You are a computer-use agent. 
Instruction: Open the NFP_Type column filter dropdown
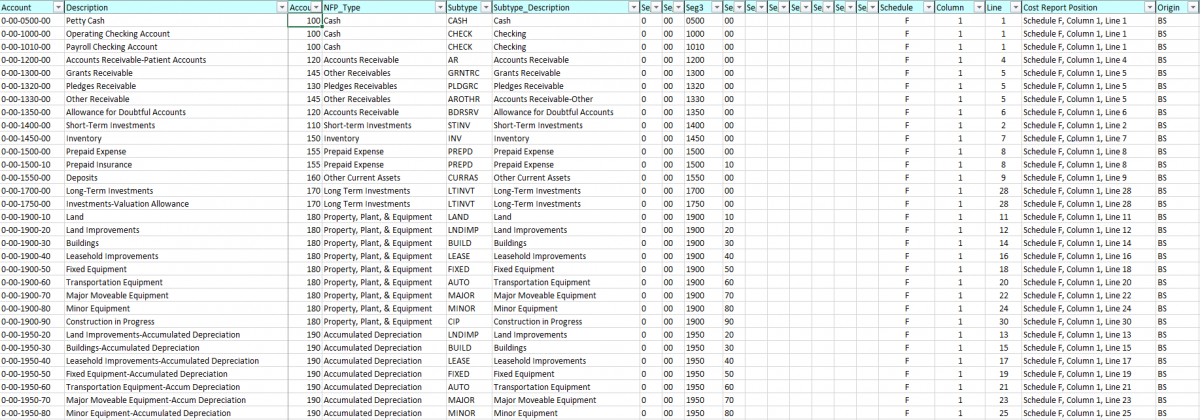[439, 7]
